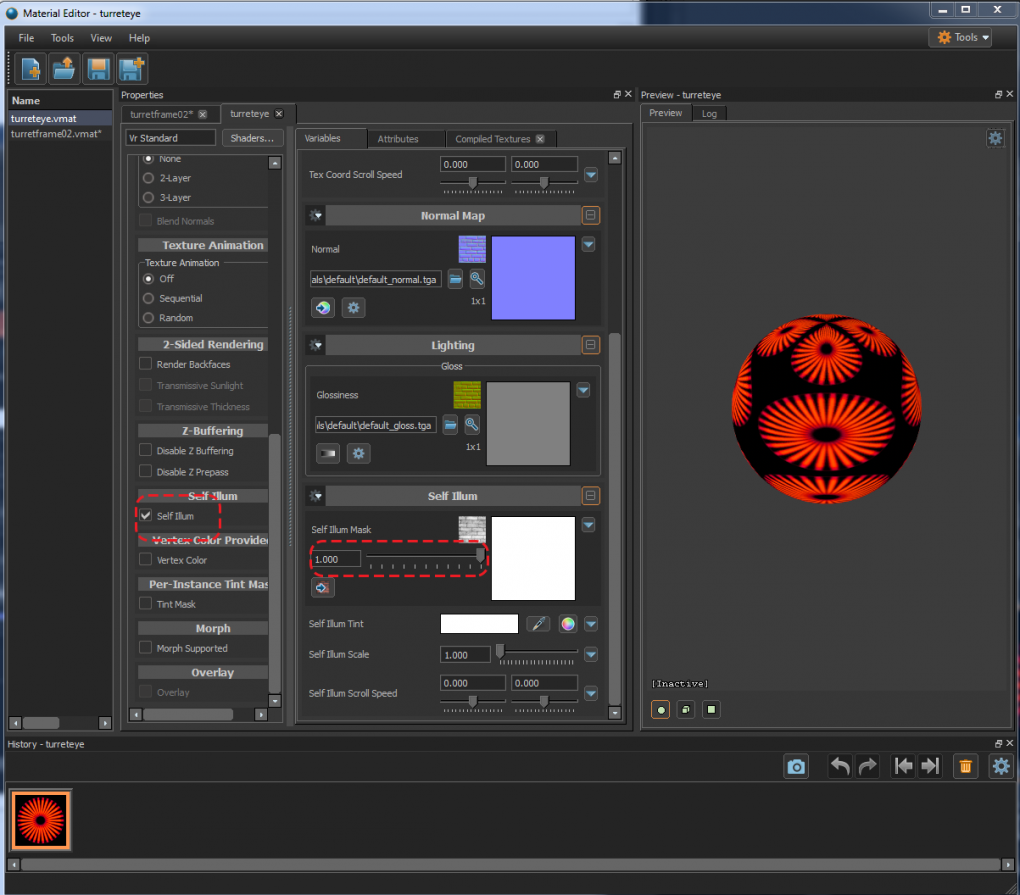Collapse the Normal Map section

click(x=590, y=215)
